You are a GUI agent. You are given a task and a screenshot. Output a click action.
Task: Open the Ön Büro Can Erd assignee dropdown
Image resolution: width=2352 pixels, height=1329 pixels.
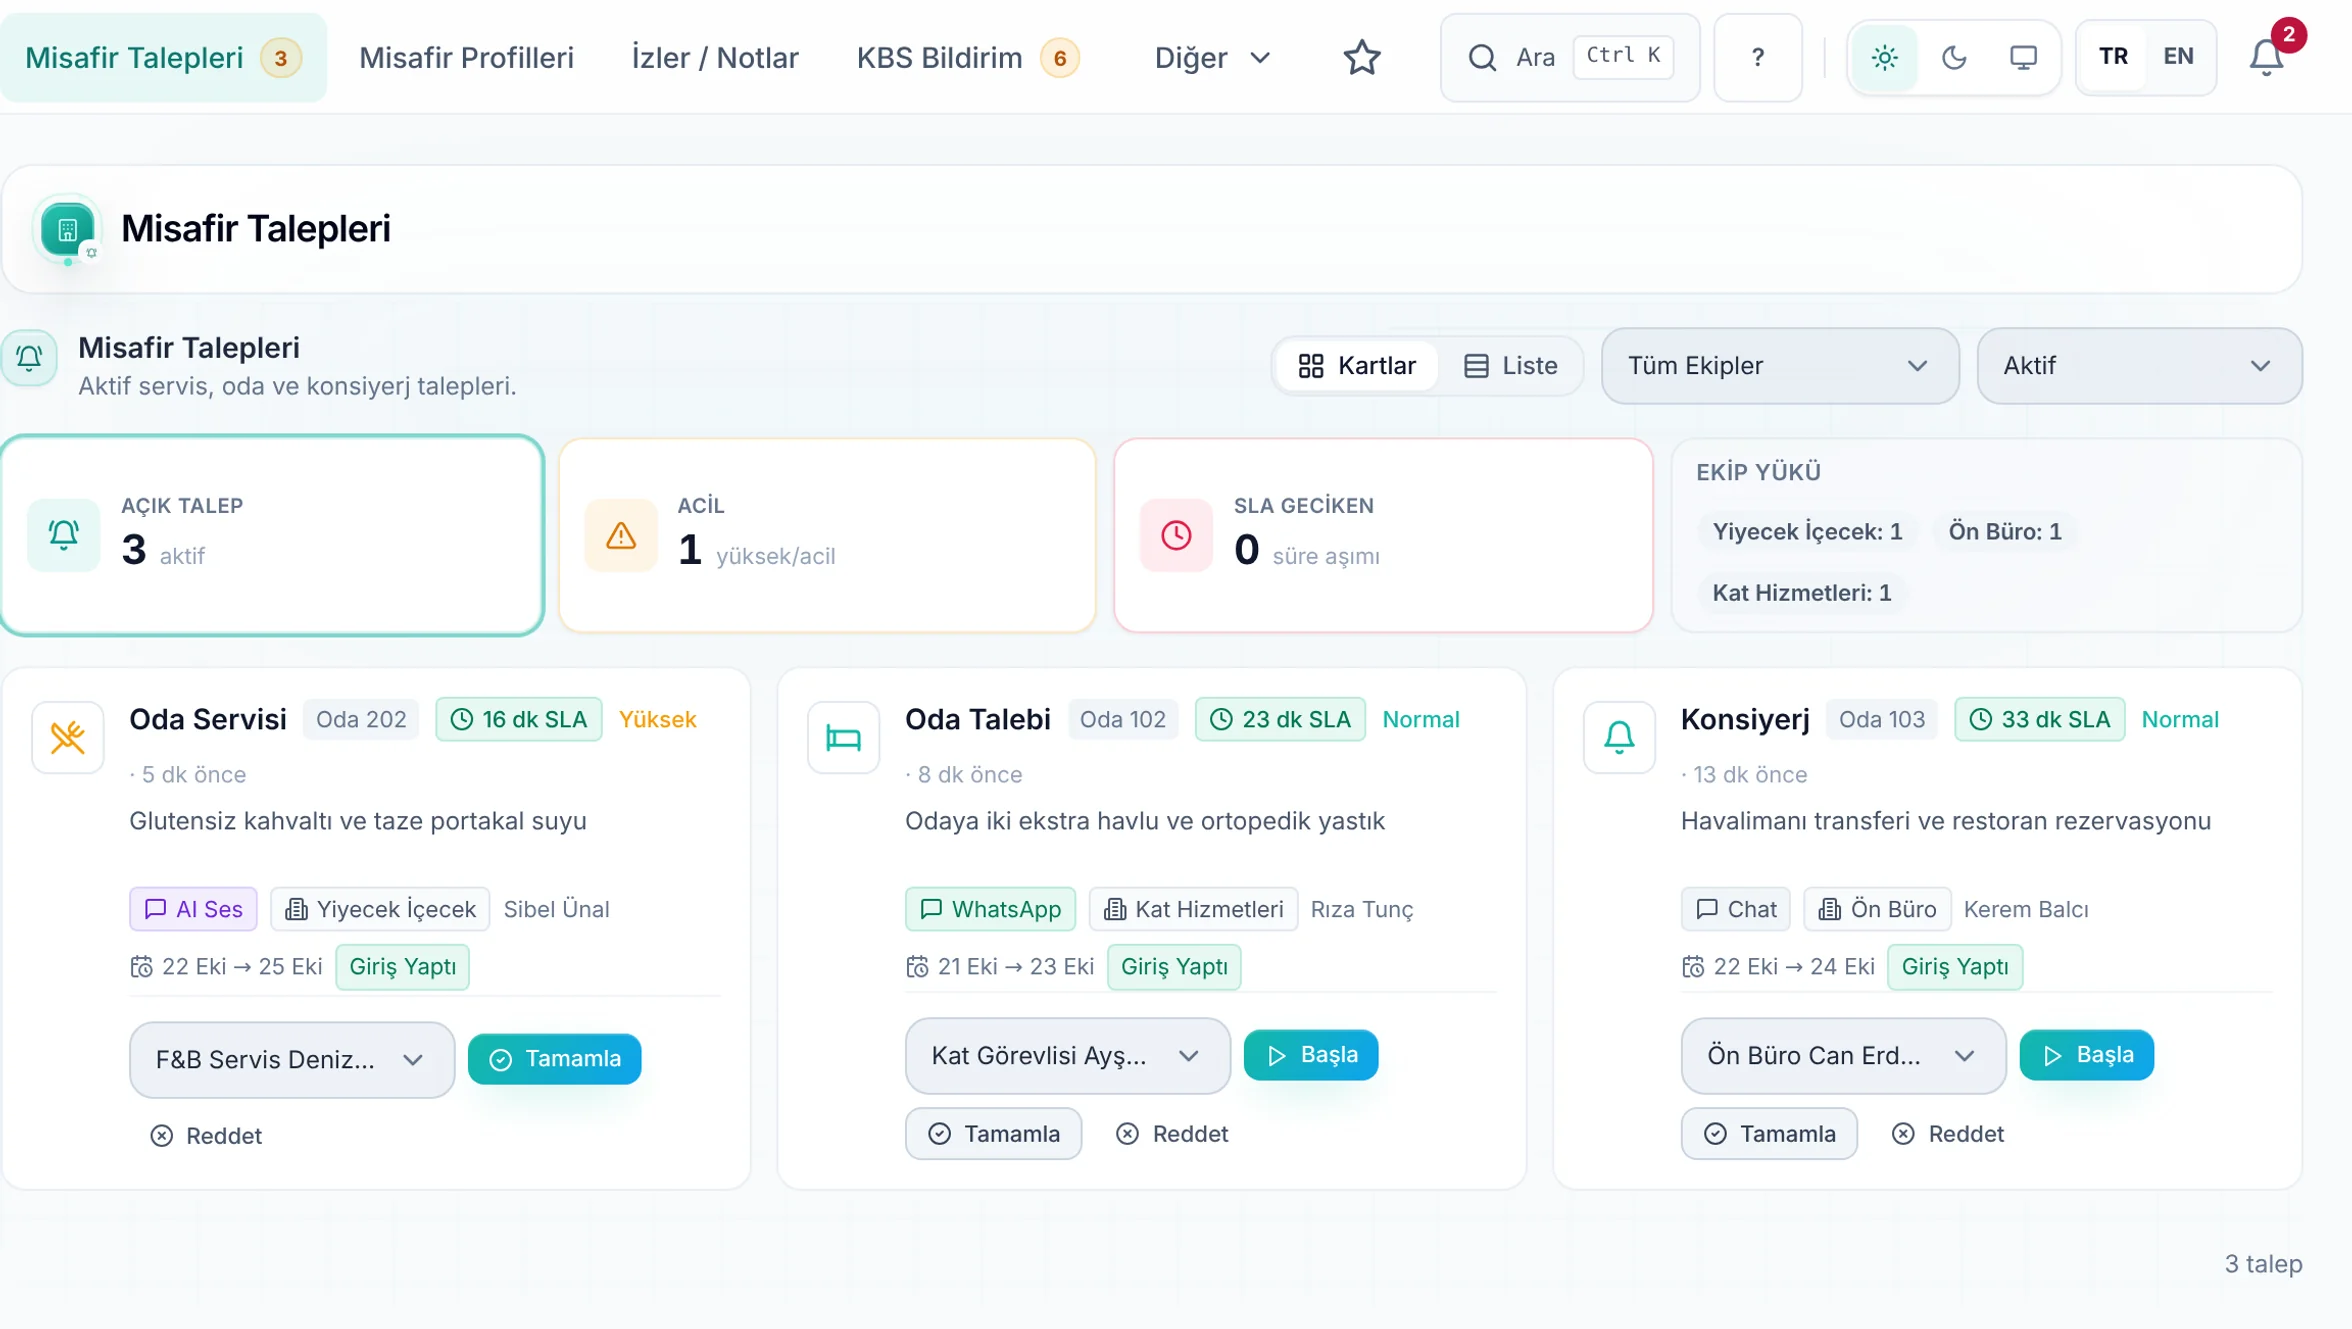coord(1842,1056)
